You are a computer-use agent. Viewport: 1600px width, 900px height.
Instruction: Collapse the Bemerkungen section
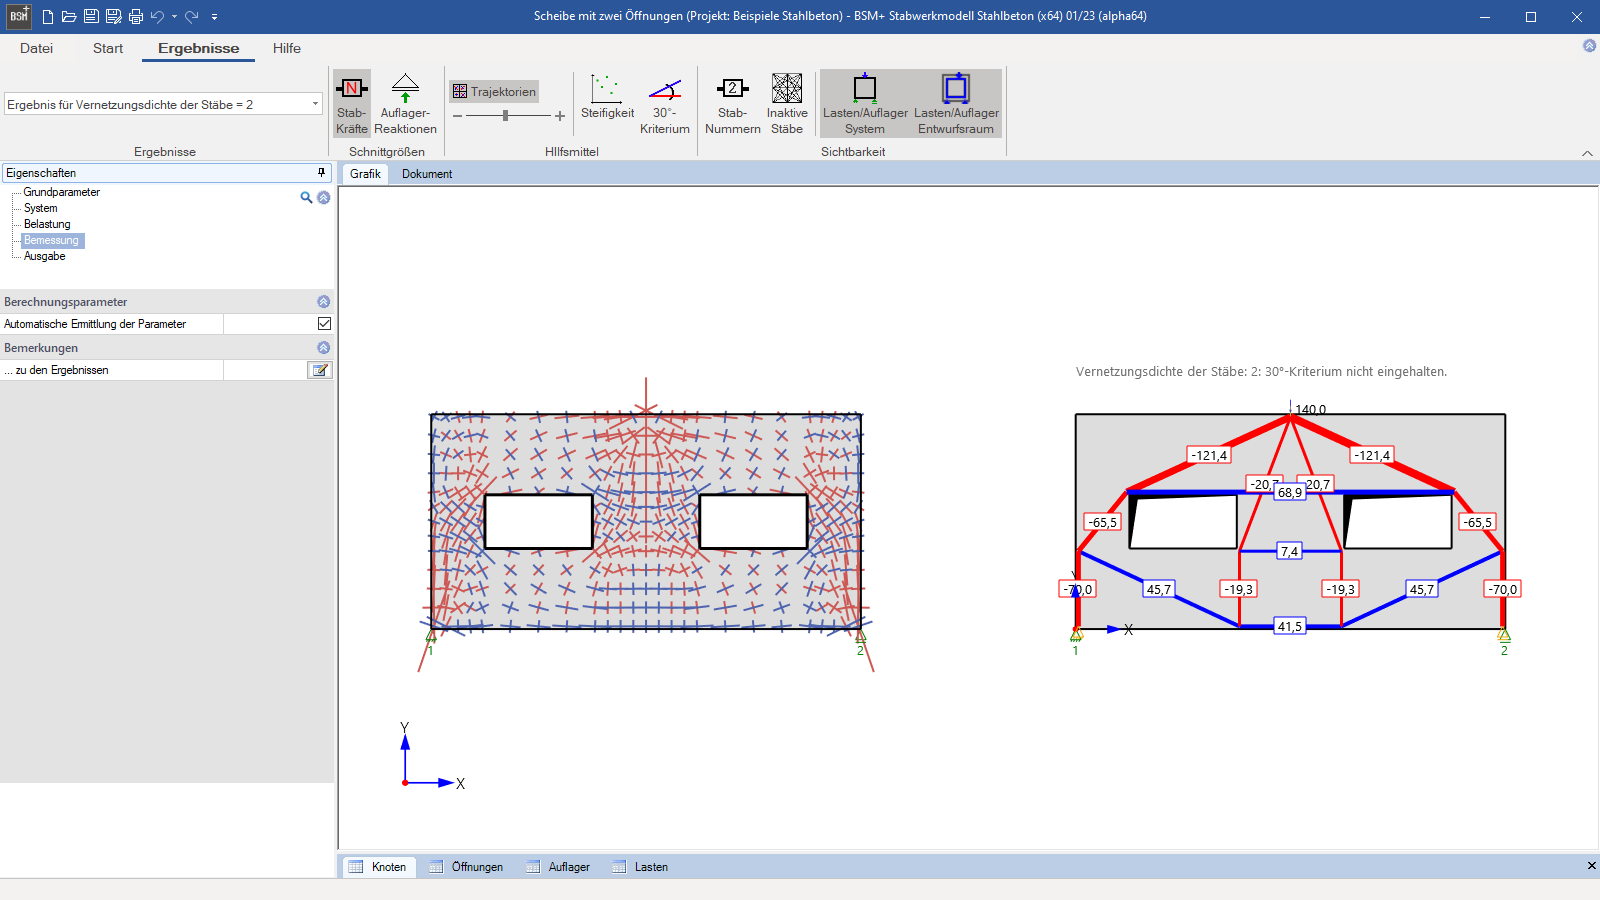(x=323, y=347)
